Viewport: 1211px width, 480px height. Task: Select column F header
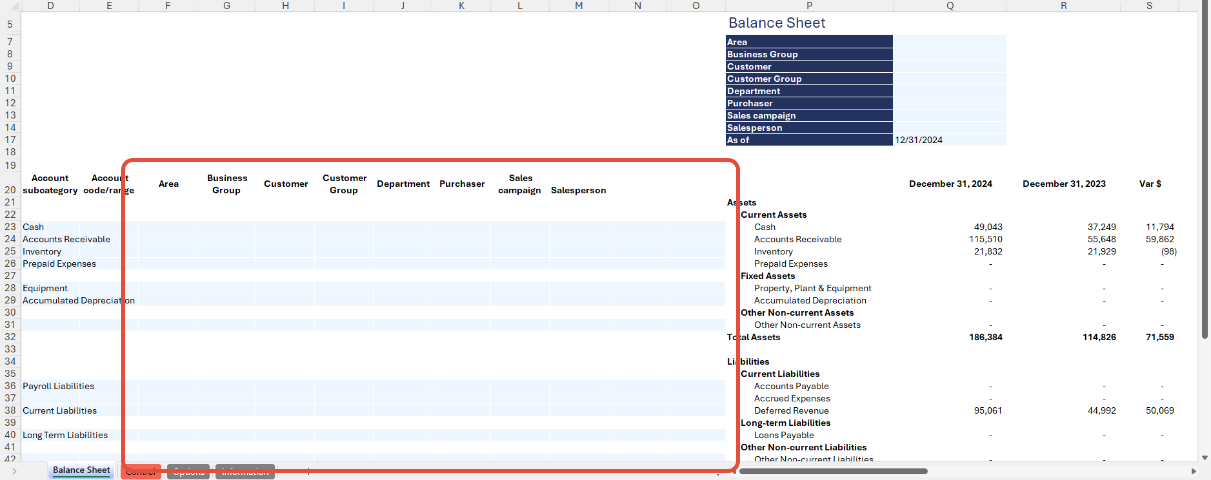(x=168, y=6)
